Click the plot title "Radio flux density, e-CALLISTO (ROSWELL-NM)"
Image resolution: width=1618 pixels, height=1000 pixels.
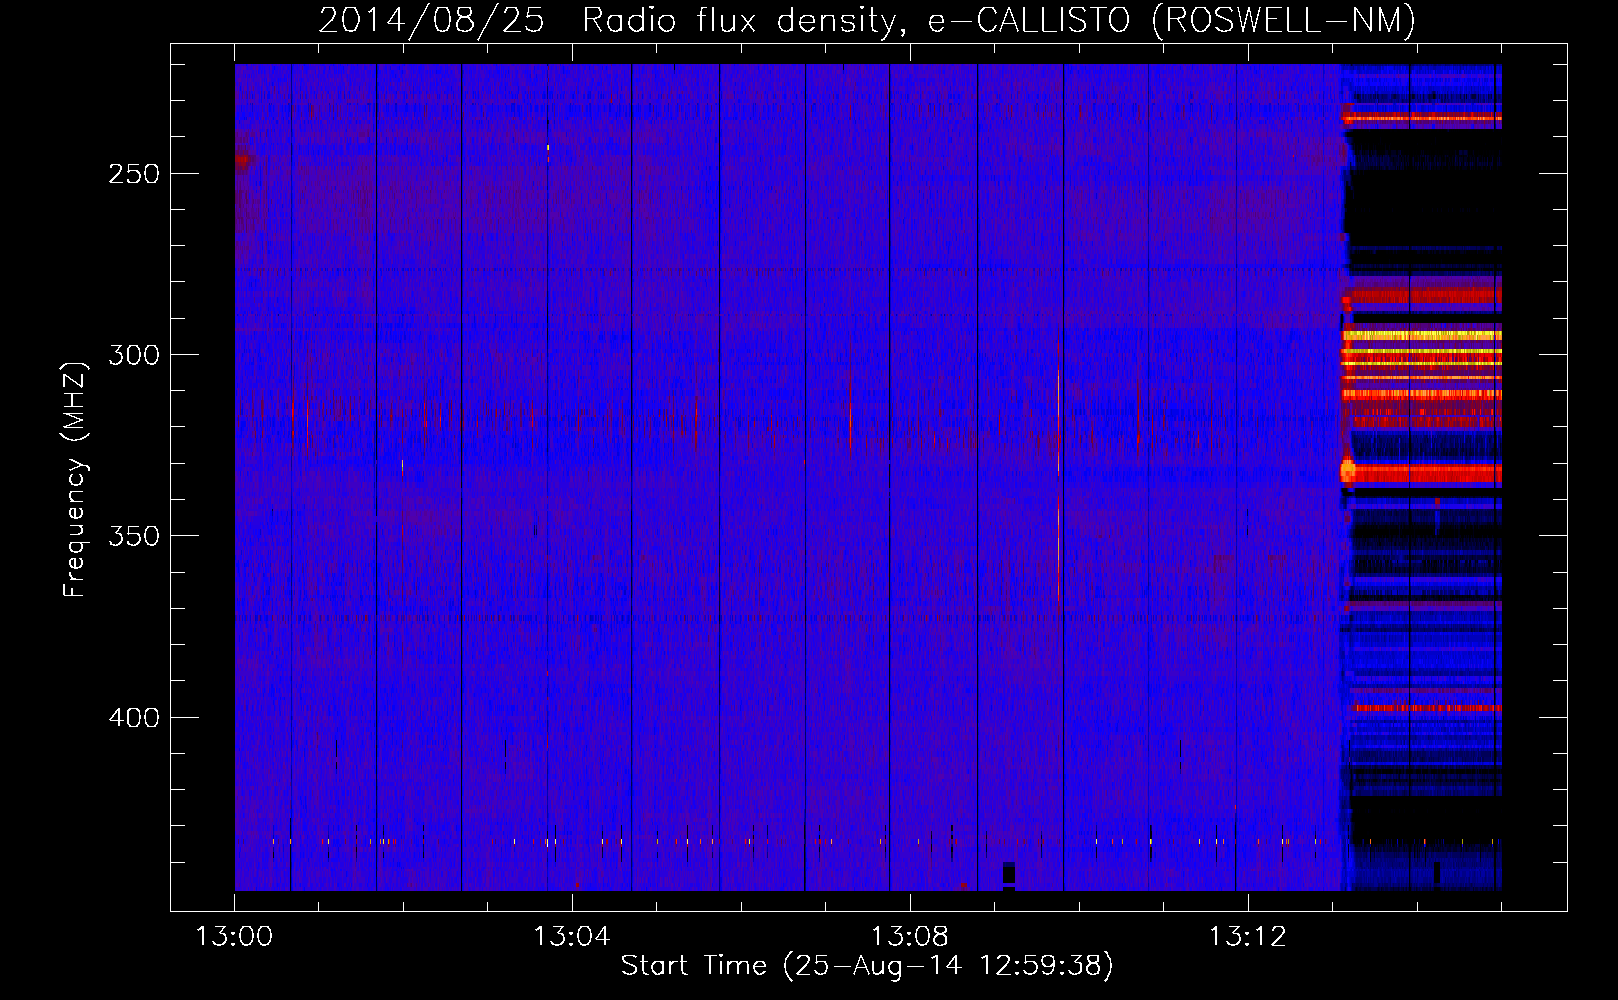tap(999, 20)
